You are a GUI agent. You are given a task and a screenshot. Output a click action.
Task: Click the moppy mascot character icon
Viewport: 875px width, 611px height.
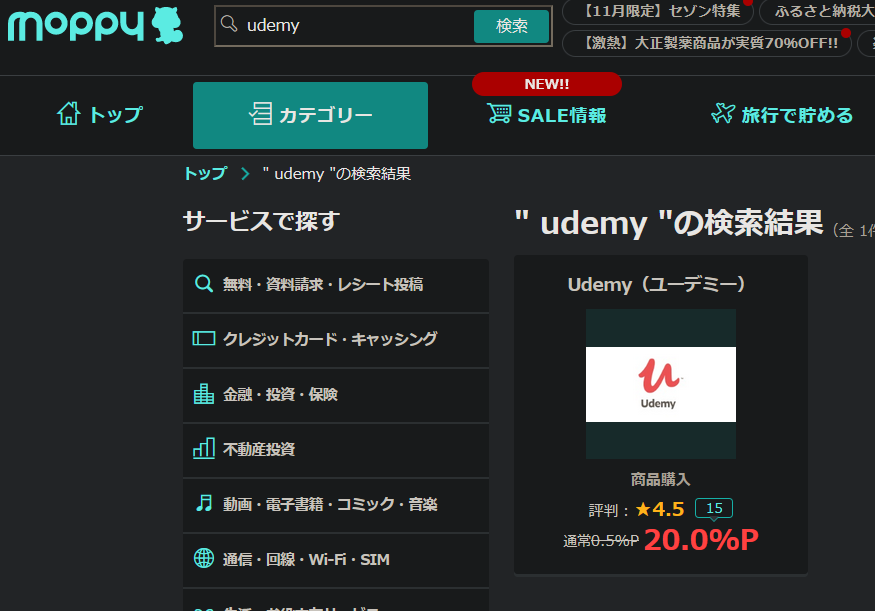coord(167,26)
